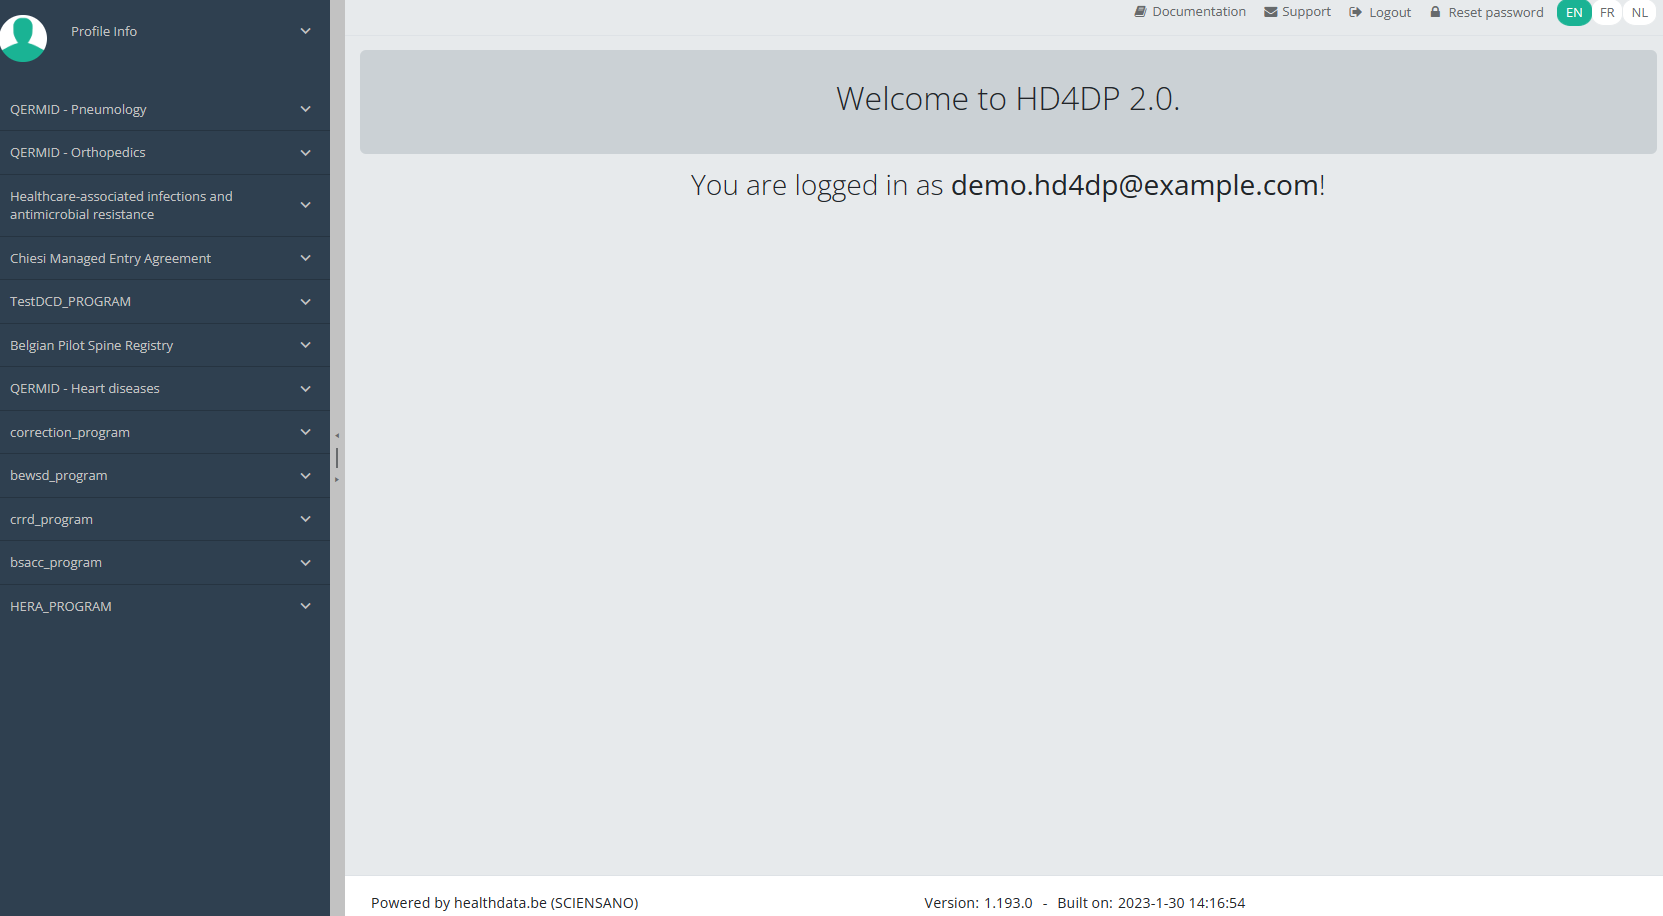Expand QERMID - Pneumology chevron

coord(305,109)
